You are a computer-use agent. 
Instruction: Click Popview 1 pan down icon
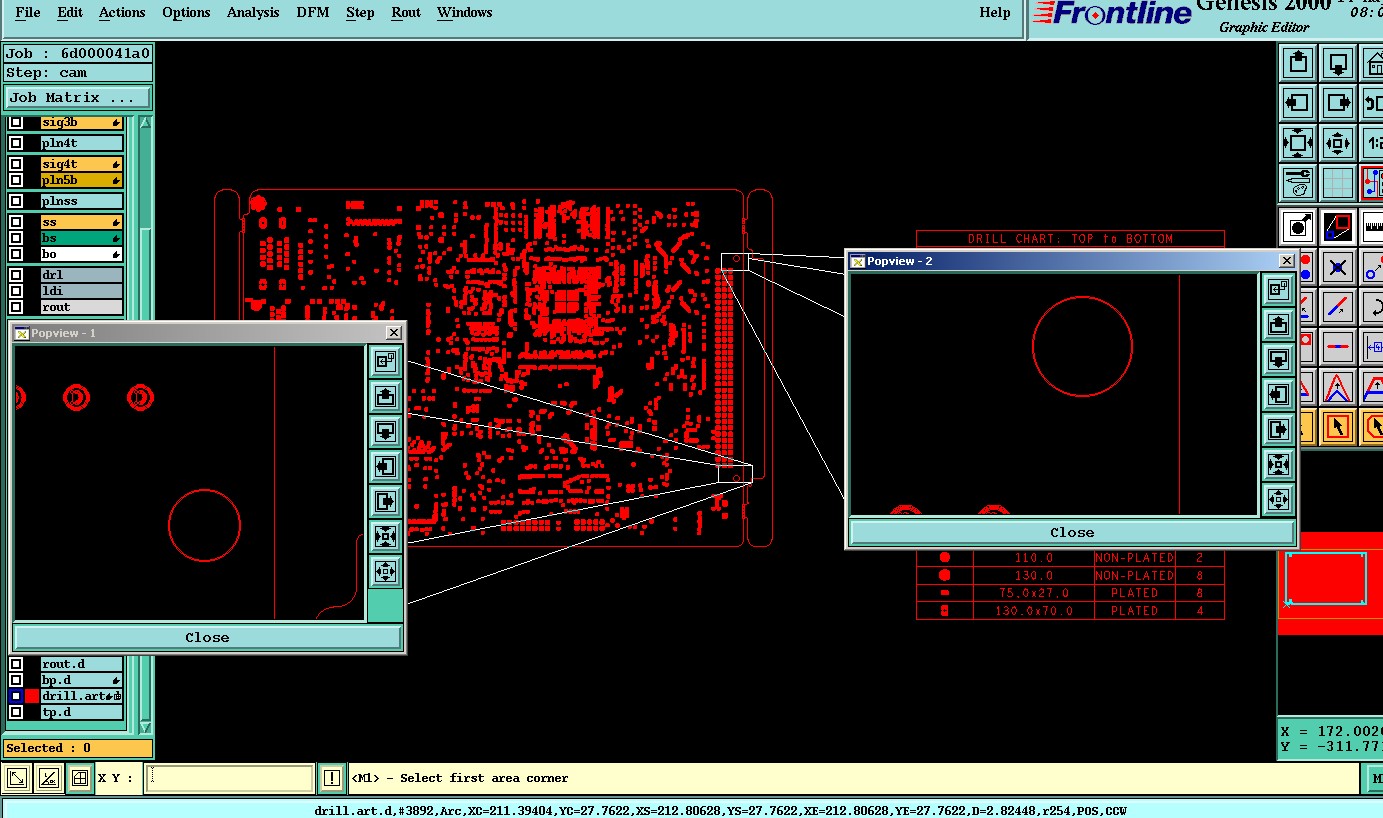[x=385, y=432]
